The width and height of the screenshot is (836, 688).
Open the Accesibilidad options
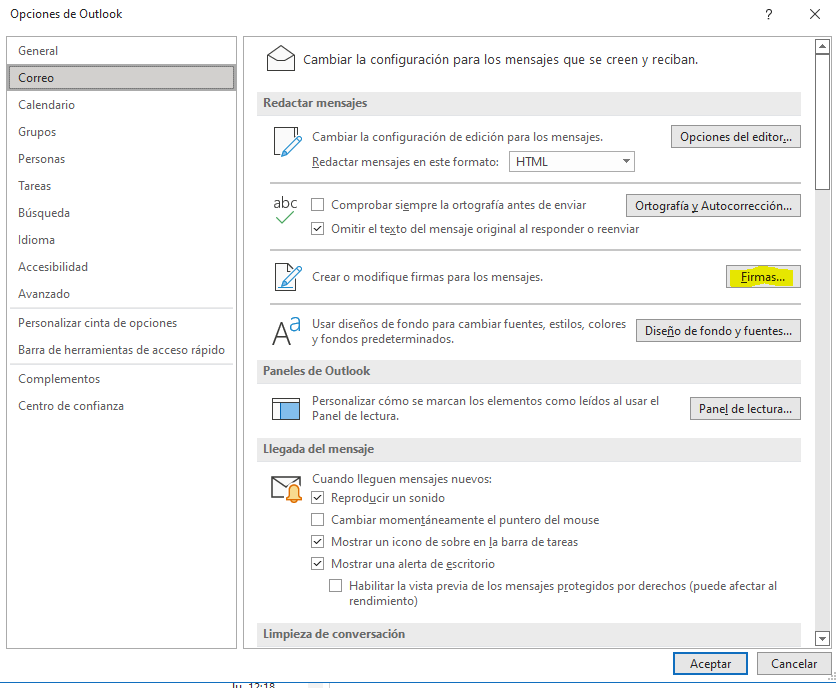click(x=122, y=267)
